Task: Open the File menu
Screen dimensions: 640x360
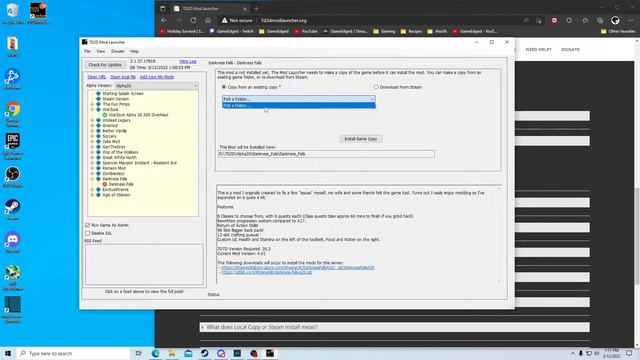Action: (x=87, y=51)
